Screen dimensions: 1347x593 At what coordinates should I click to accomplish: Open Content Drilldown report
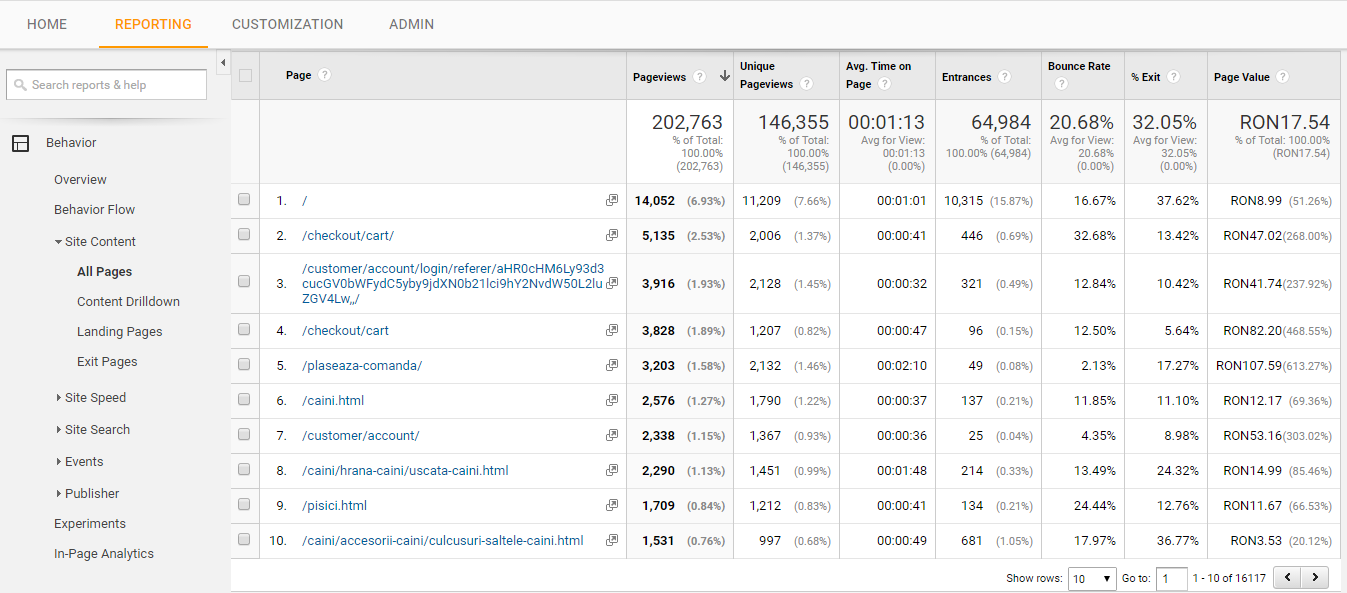(128, 302)
